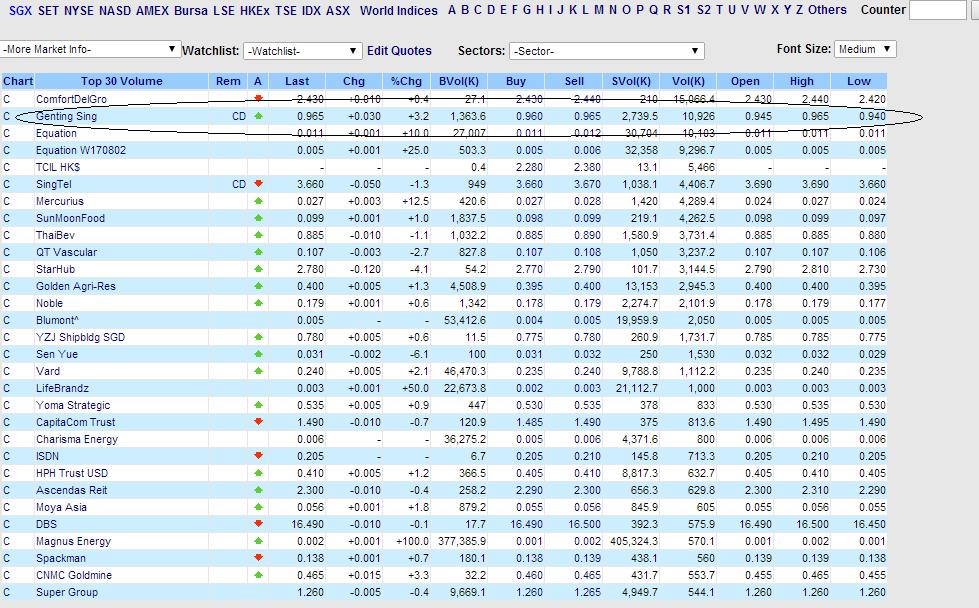Switch to the ASX market
Screen dimensions: 979x608
tap(338, 11)
